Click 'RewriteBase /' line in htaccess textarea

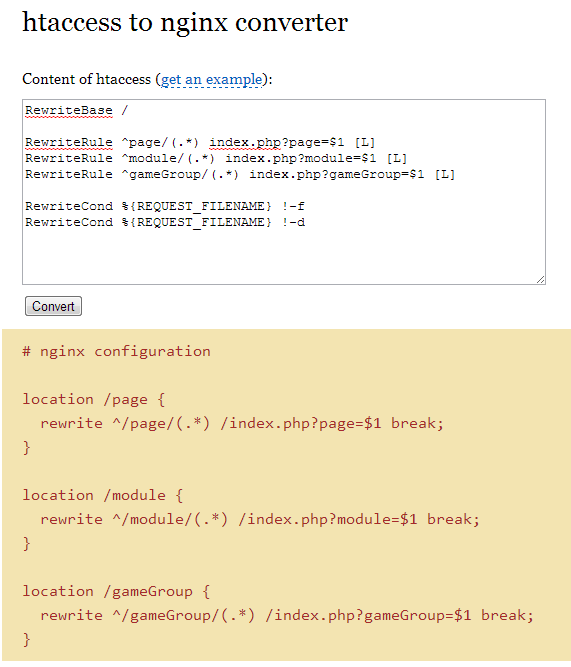pos(77,110)
